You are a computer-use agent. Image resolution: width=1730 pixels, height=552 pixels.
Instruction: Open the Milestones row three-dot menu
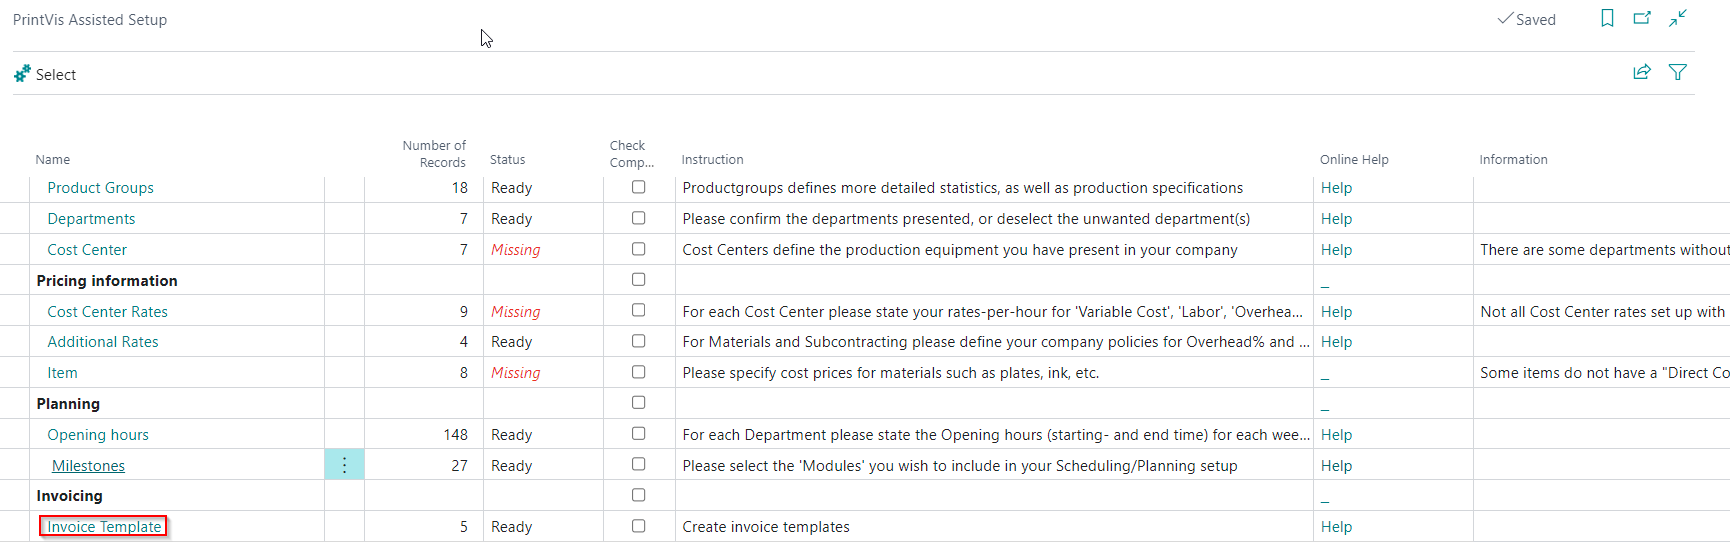coord(344,465)
